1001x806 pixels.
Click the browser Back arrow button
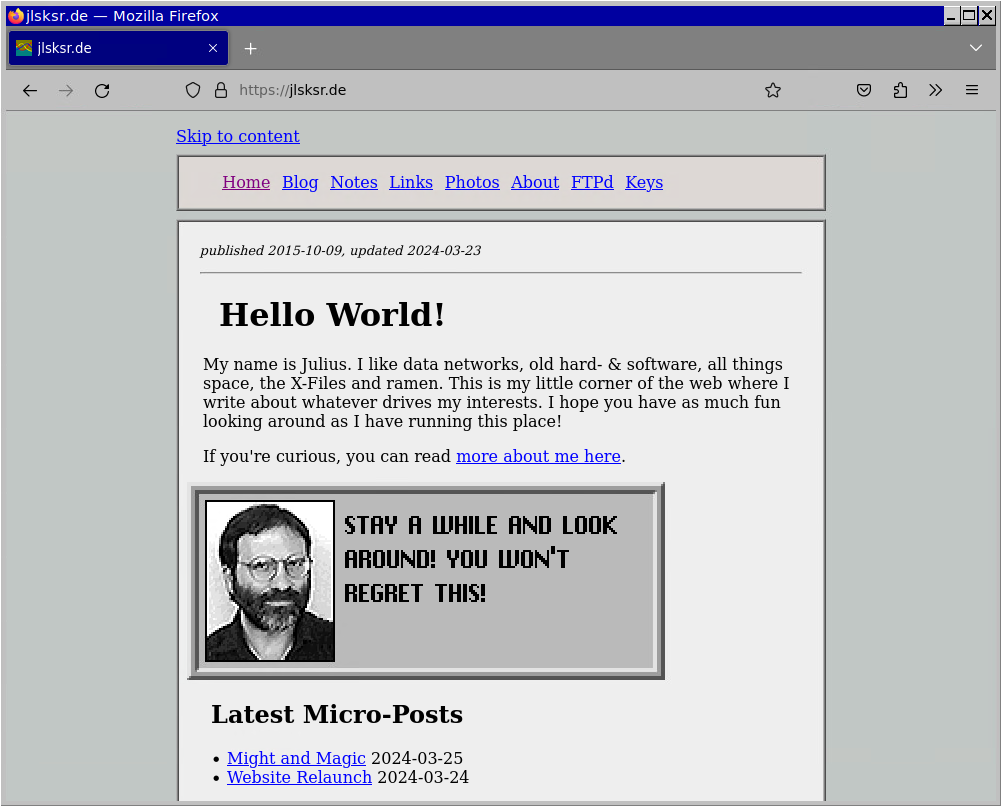click(30, 90)
